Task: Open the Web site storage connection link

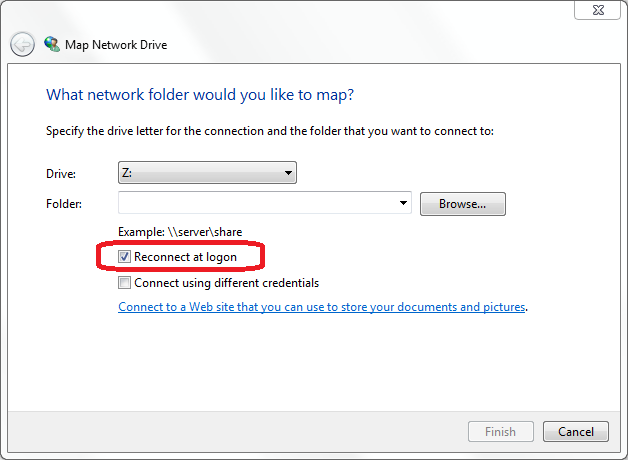Action: [322, 307]
